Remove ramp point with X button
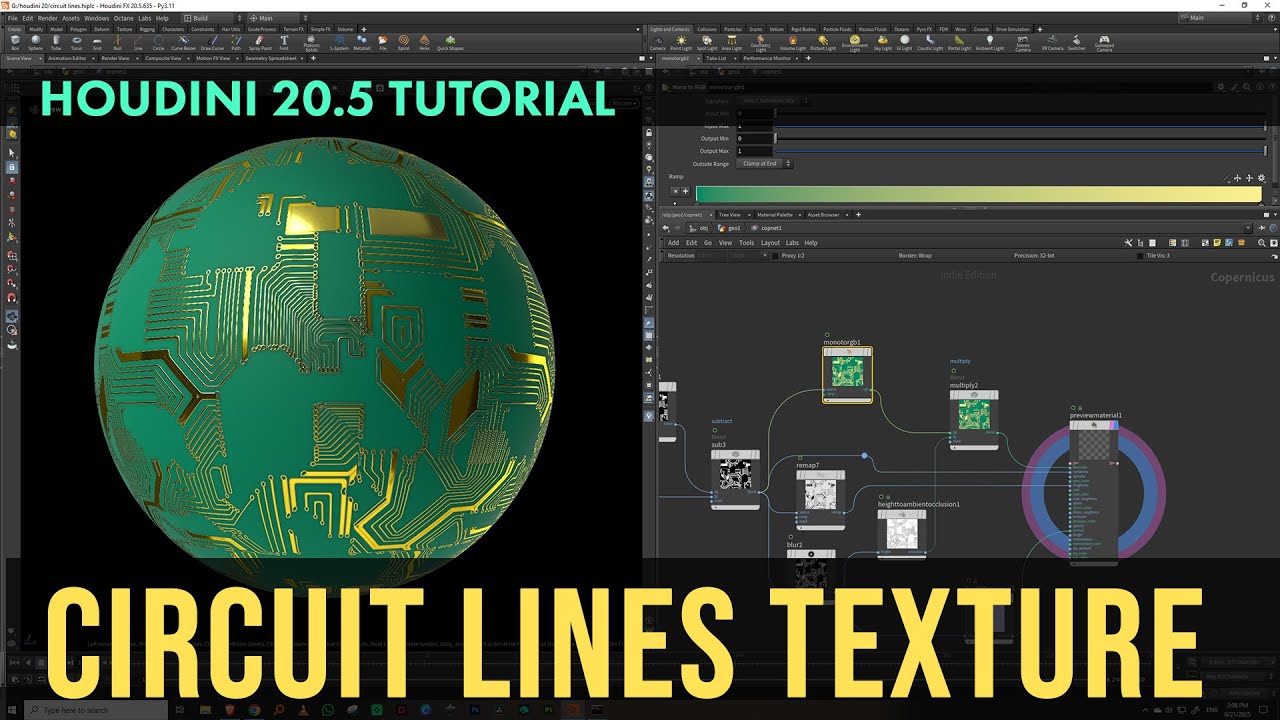 tap(675, 190)
